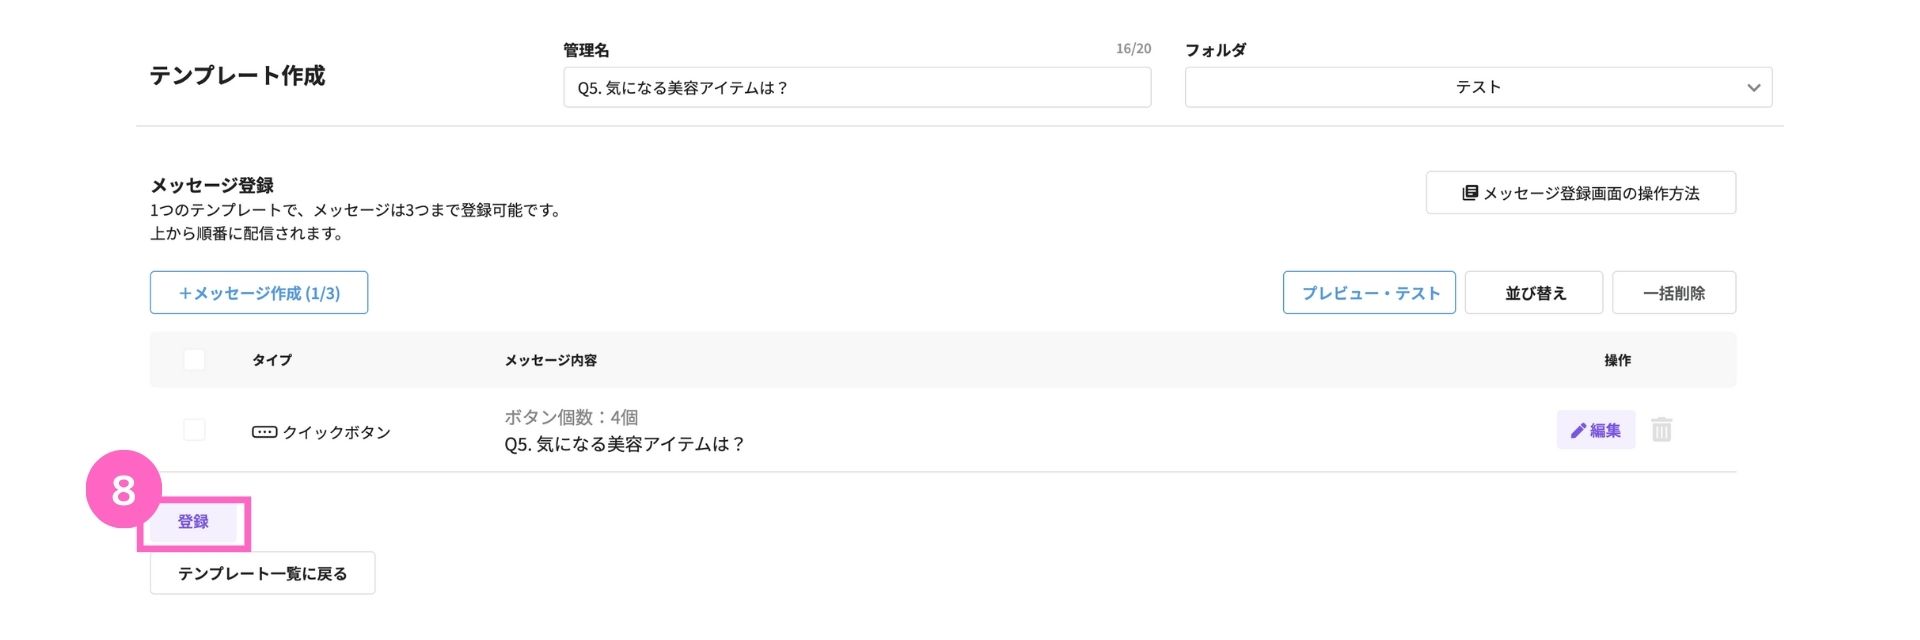Screen dimensions: 1920x640
Task: Click +メッセージ作成 (1/3) to add a message
Action: (x=259, y=293)
